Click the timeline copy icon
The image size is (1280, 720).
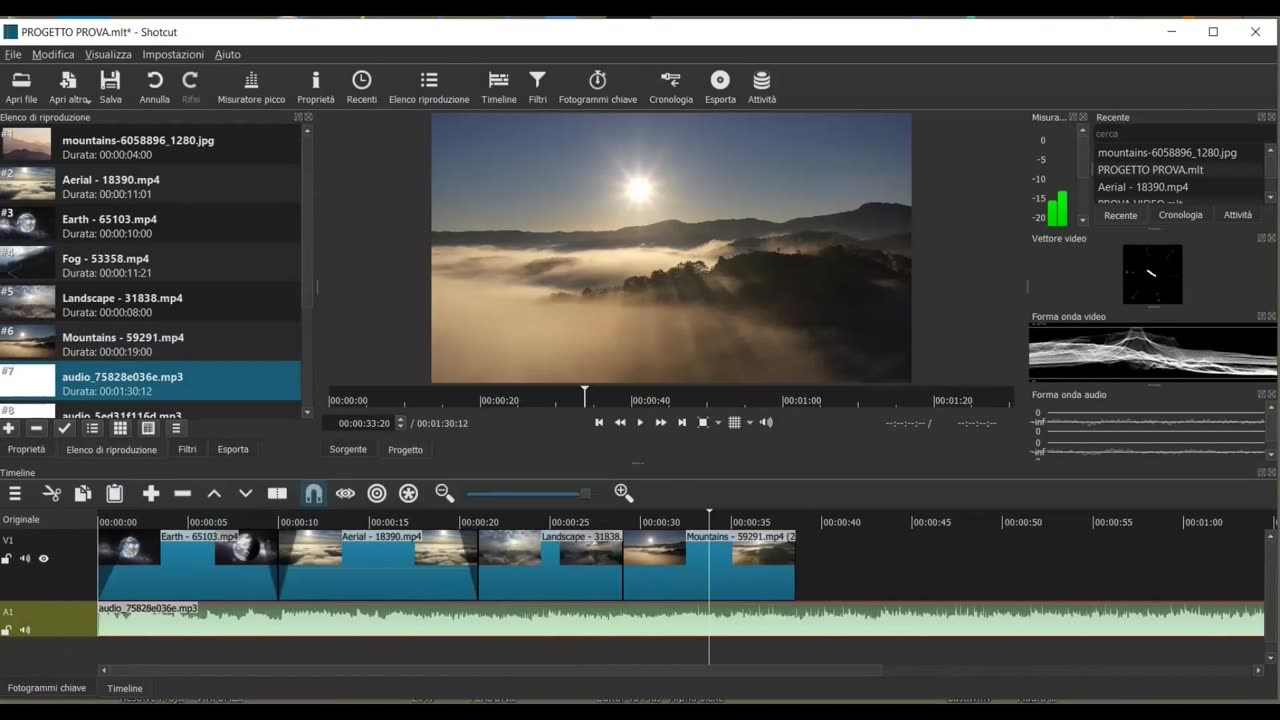(83, 493)
